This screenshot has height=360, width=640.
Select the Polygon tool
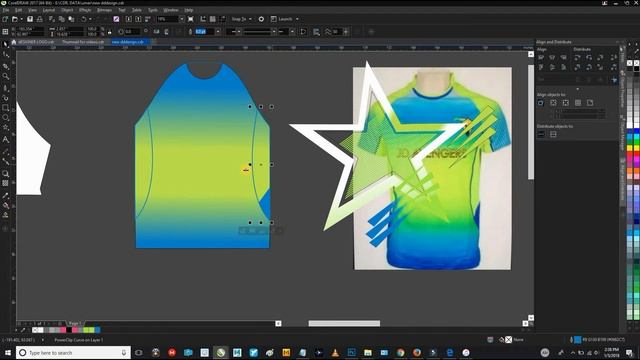(x=5, y=128)
